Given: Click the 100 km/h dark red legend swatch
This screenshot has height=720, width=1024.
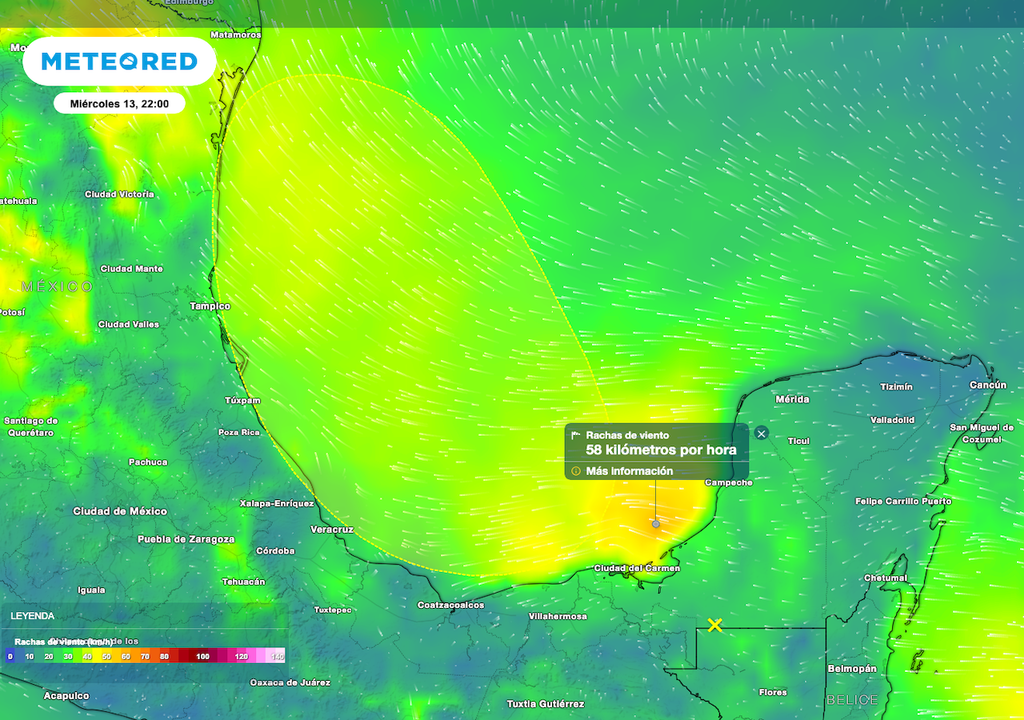Looking at the screenshot, I should [203, 656].
